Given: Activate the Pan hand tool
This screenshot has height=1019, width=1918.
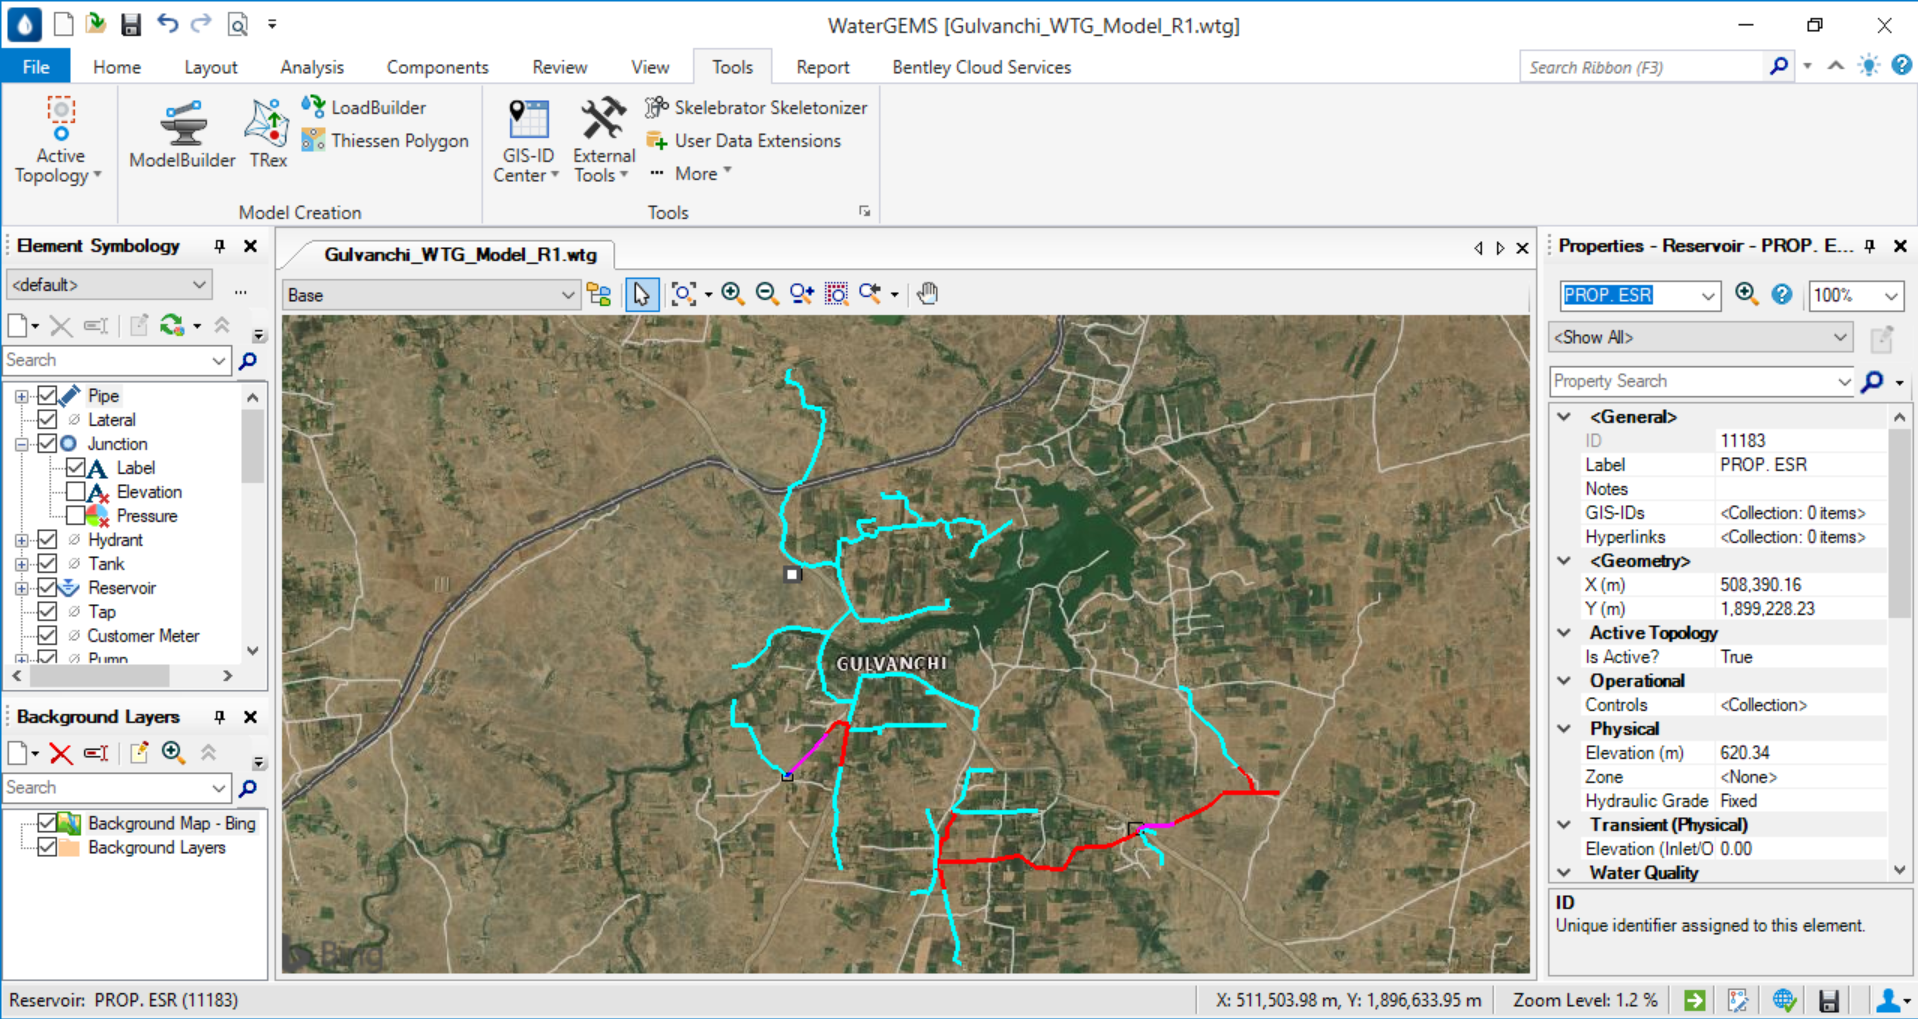Looking at the screenshot, I should coord(928,294).
